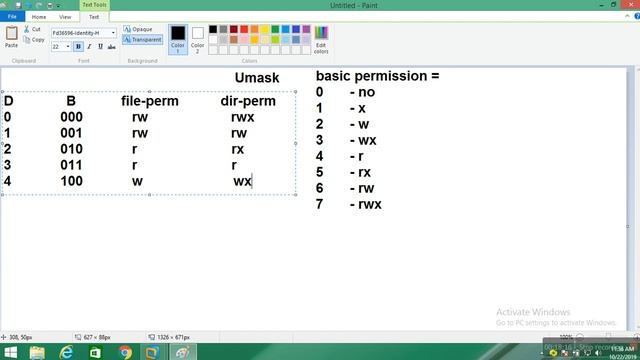Image resolution: width=640 pixels, height=360 pixels.
Task: Click the '7 - rwx' line
Action: click(x=349, y=204)
